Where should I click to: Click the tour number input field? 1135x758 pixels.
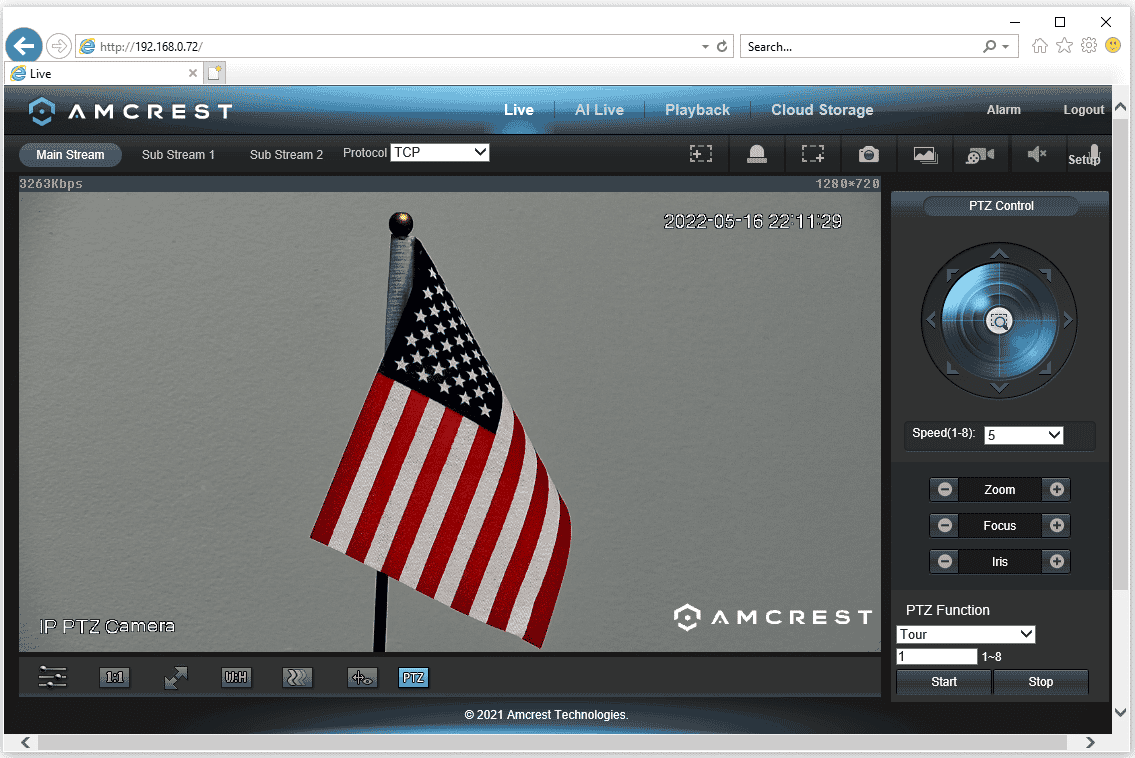click(x=937, y=657)
